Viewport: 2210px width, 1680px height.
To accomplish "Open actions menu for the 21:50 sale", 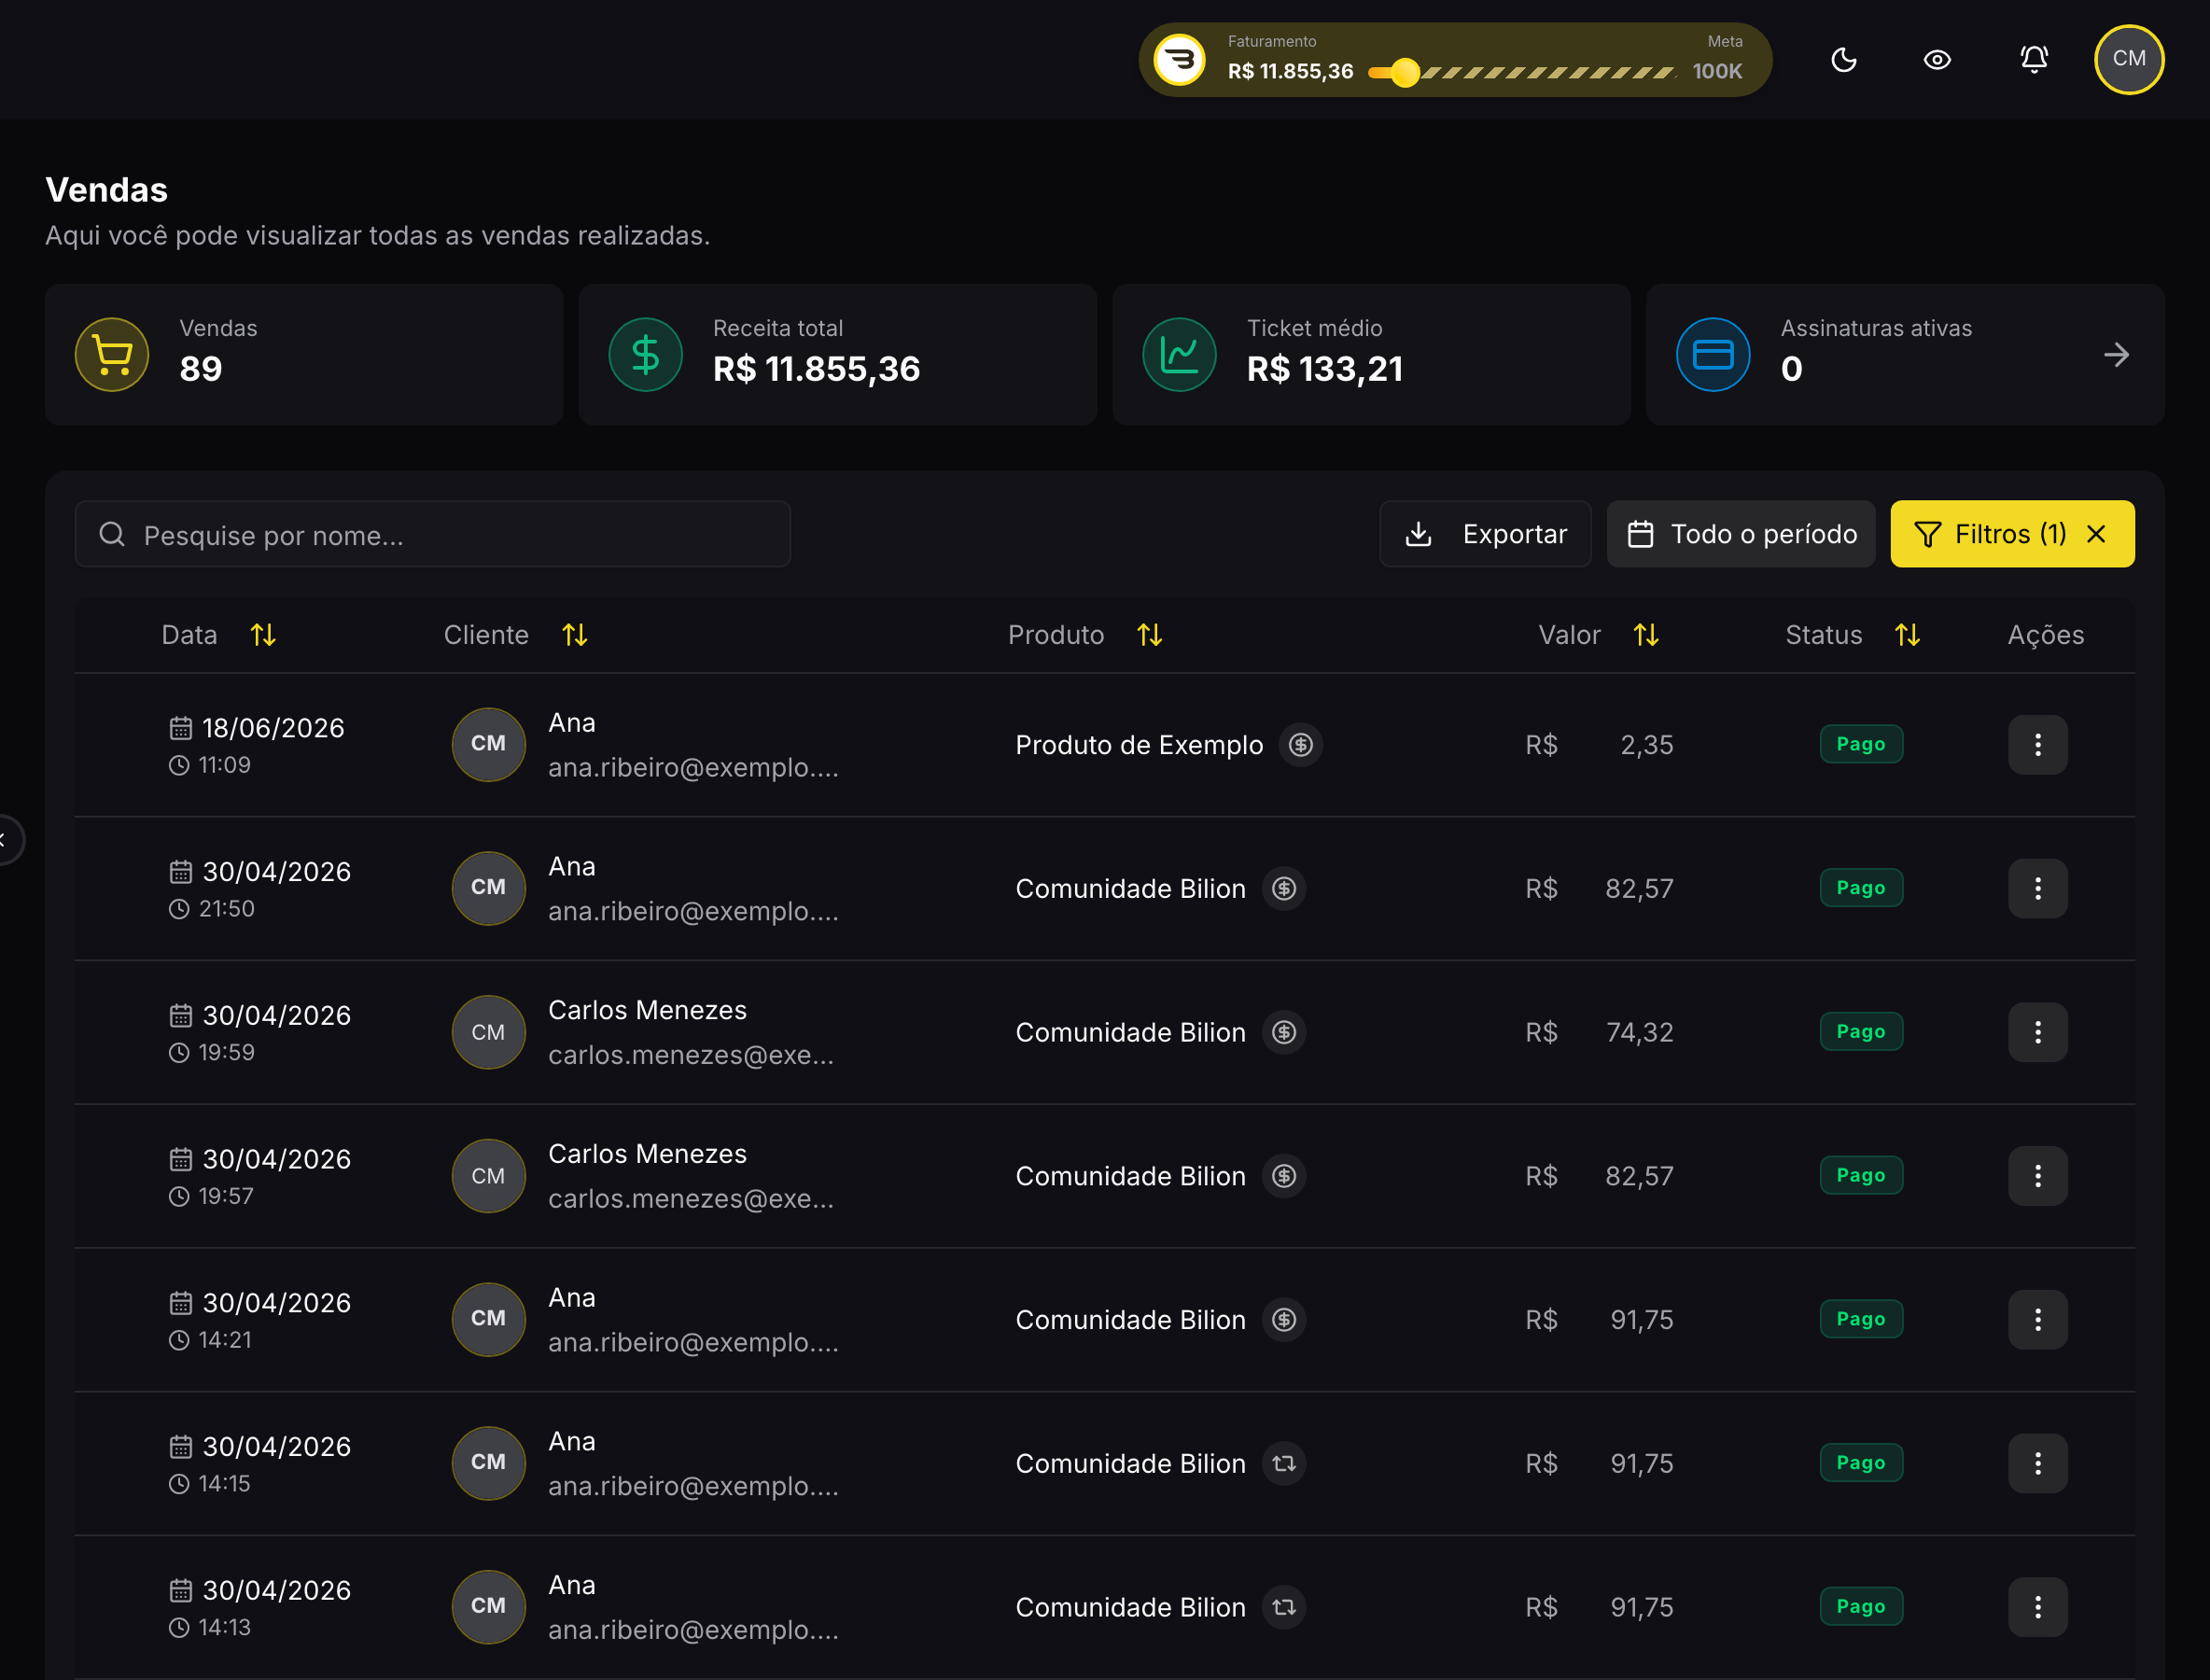I will tap(2038, 888).
